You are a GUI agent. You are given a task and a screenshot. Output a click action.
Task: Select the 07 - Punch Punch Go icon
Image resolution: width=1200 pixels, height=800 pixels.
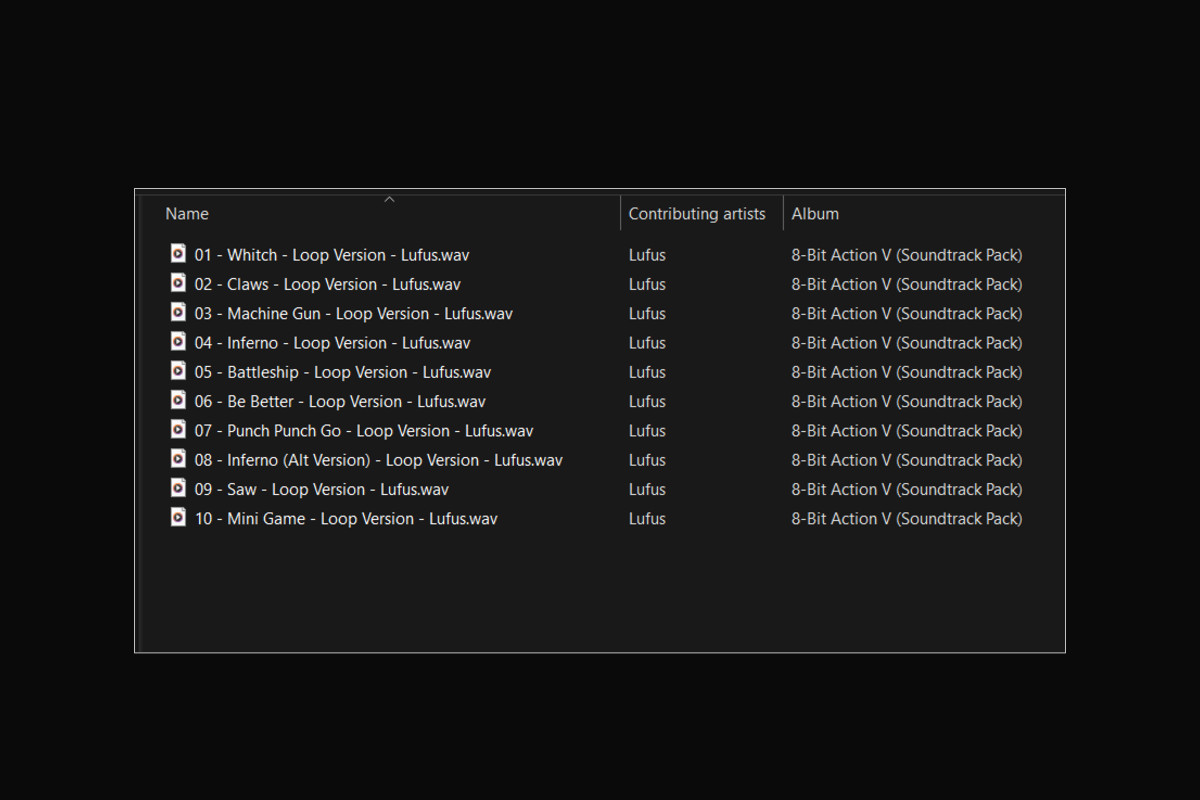[x=178, y=429]
